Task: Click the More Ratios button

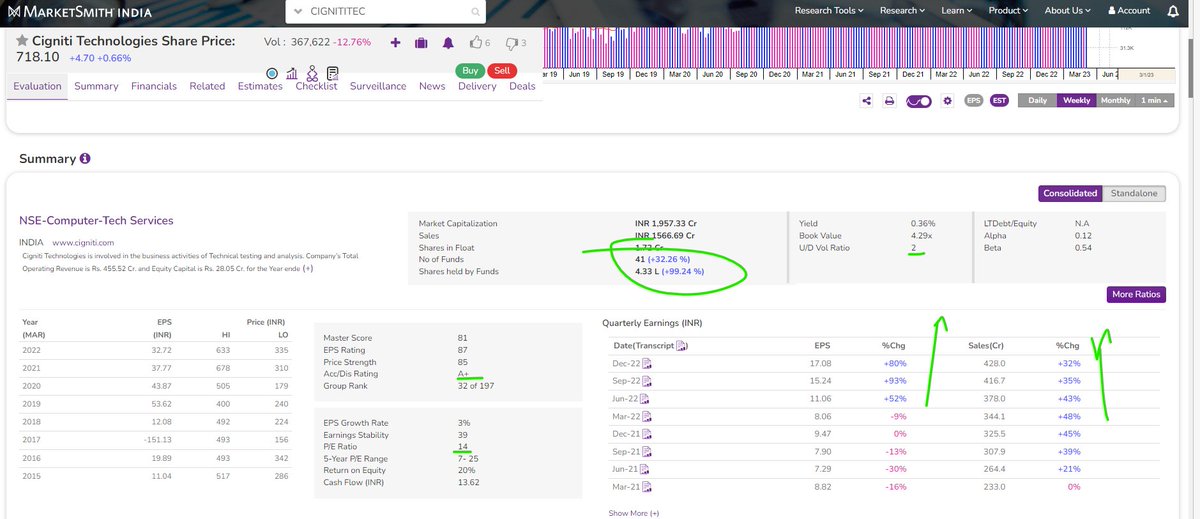Action: pyautogui.click(x=1136, y=294)
